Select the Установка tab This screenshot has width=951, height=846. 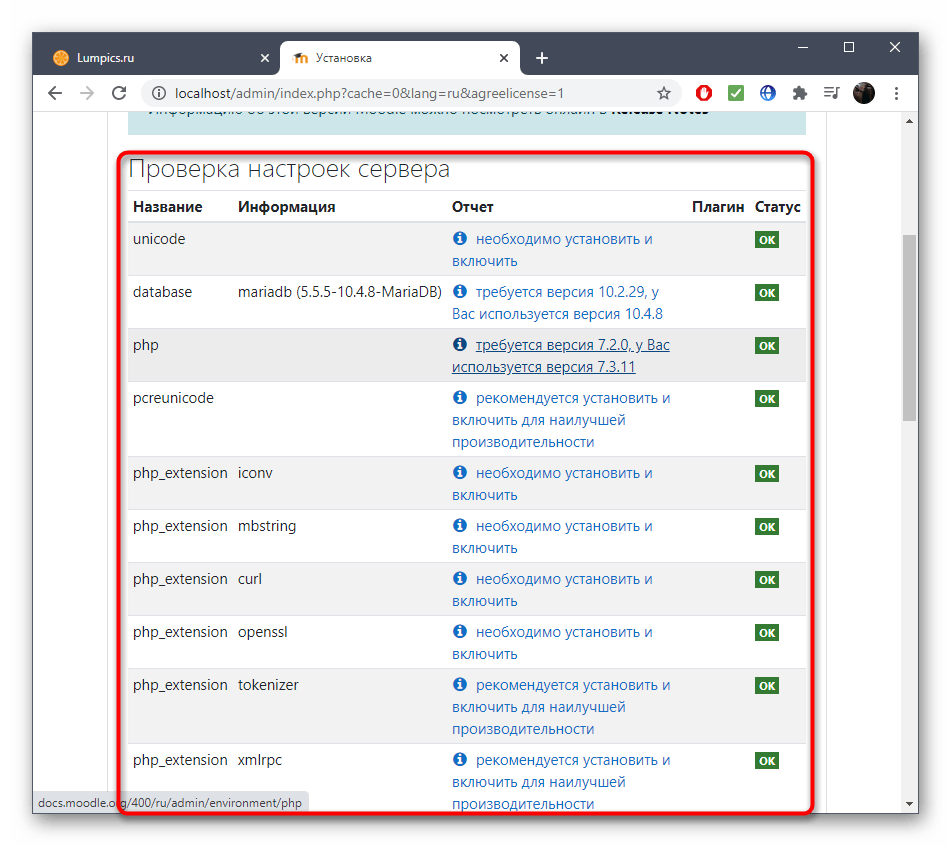point(400,58)
